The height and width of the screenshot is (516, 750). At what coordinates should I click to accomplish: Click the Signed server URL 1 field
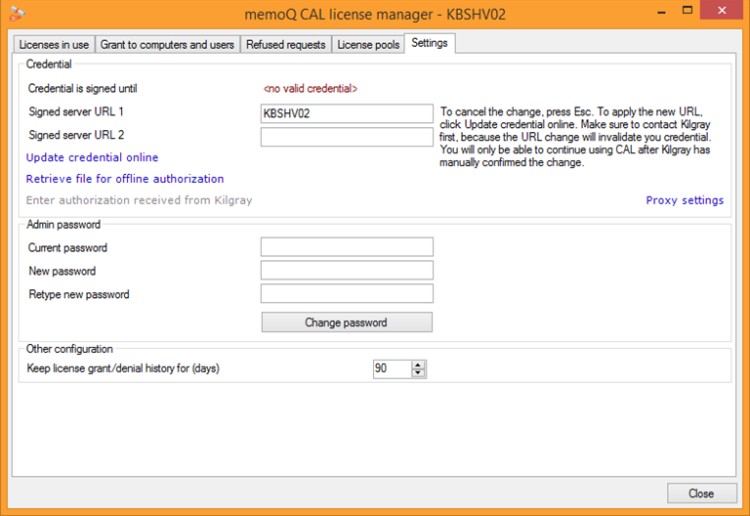click(x=347, y=113)
